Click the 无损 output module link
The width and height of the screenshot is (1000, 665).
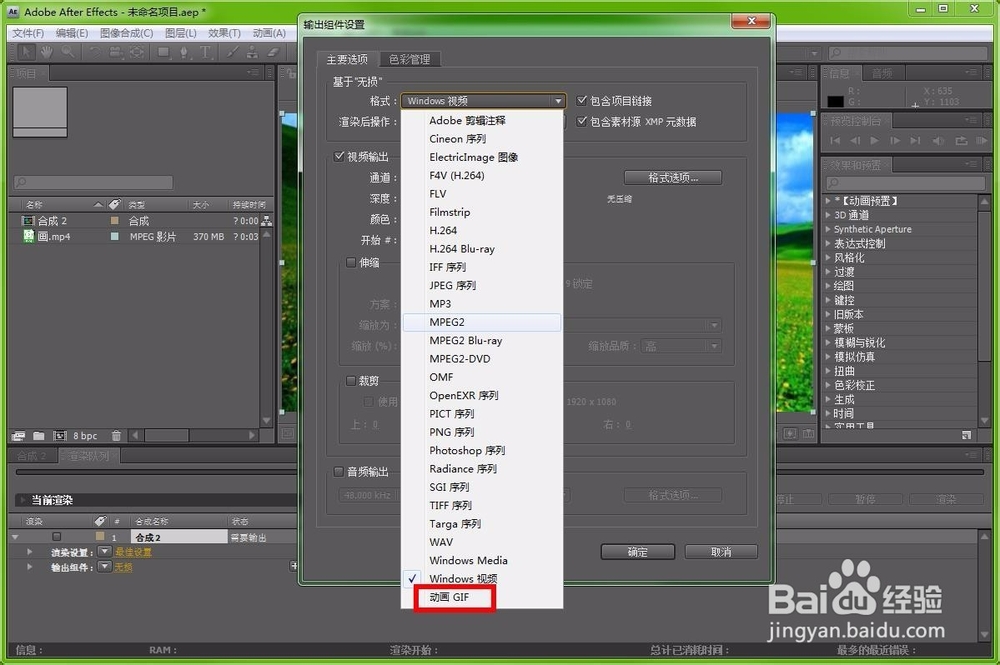click(124, 567)
